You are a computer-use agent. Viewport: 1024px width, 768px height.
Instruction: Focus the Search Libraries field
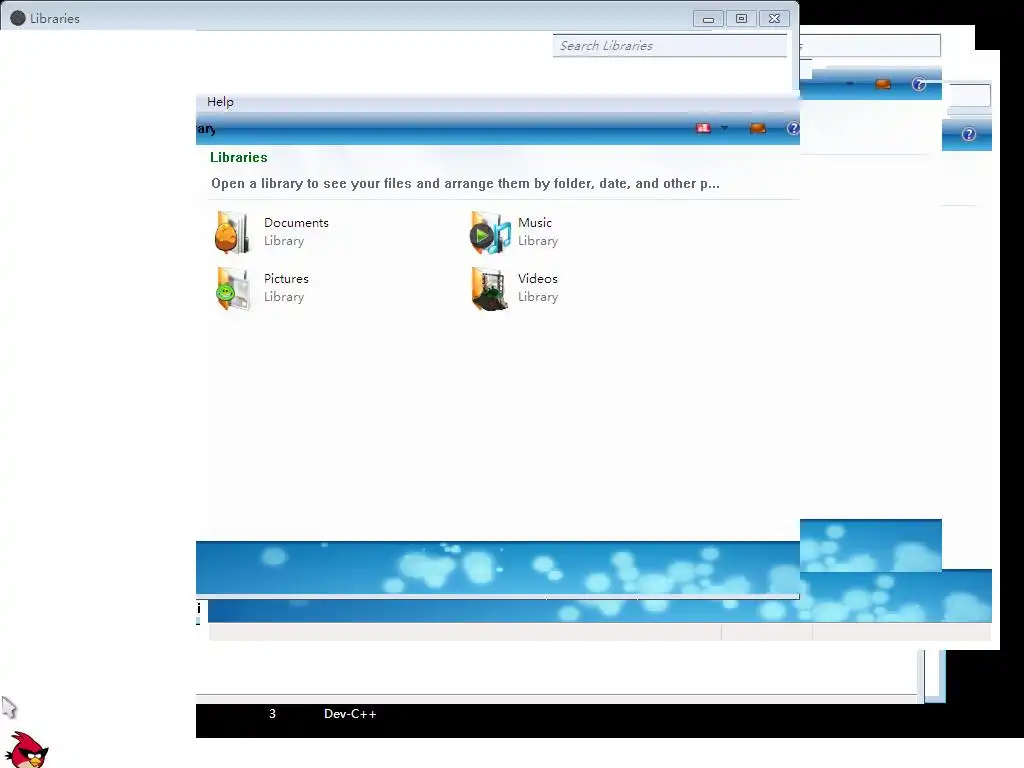pyautogui.click(x=669, y=46)
